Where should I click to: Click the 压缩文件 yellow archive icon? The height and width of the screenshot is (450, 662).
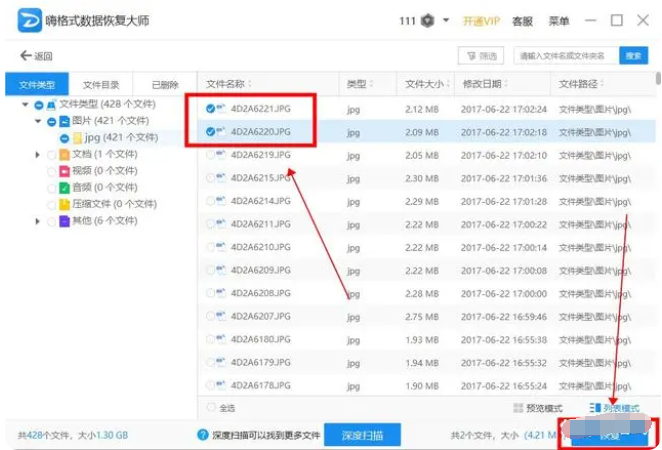click(x=64, y=204)
